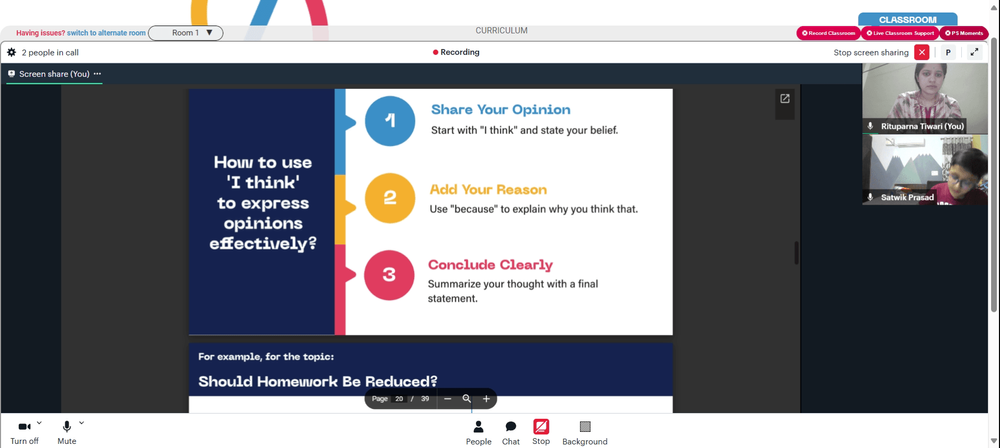Click Record Classroom button

coord(828,33)
